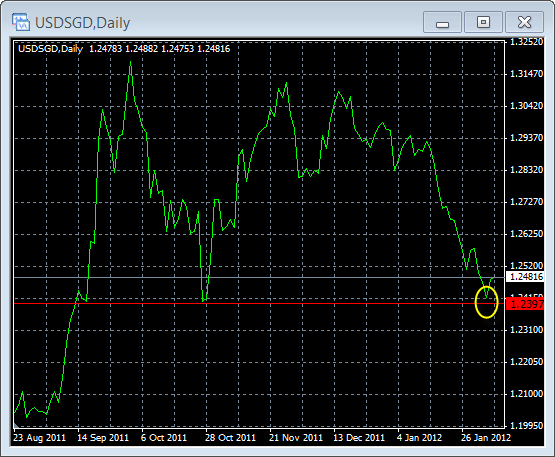
Task: Click the 1.28320 price scale value
Action: (526, 170)
